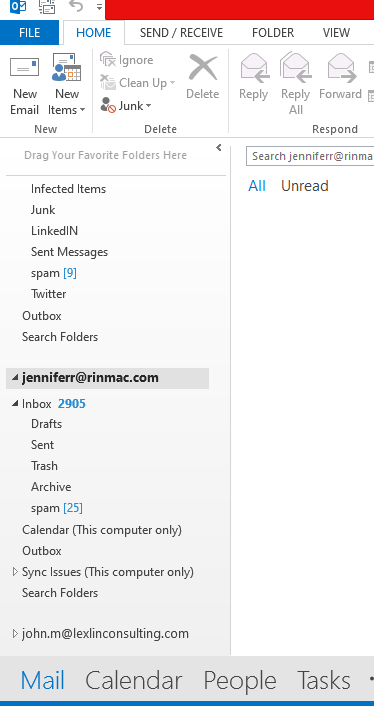Click the Undo arrow in the title bar
This screenshot has height=706, width=374.
click(76, 7)
